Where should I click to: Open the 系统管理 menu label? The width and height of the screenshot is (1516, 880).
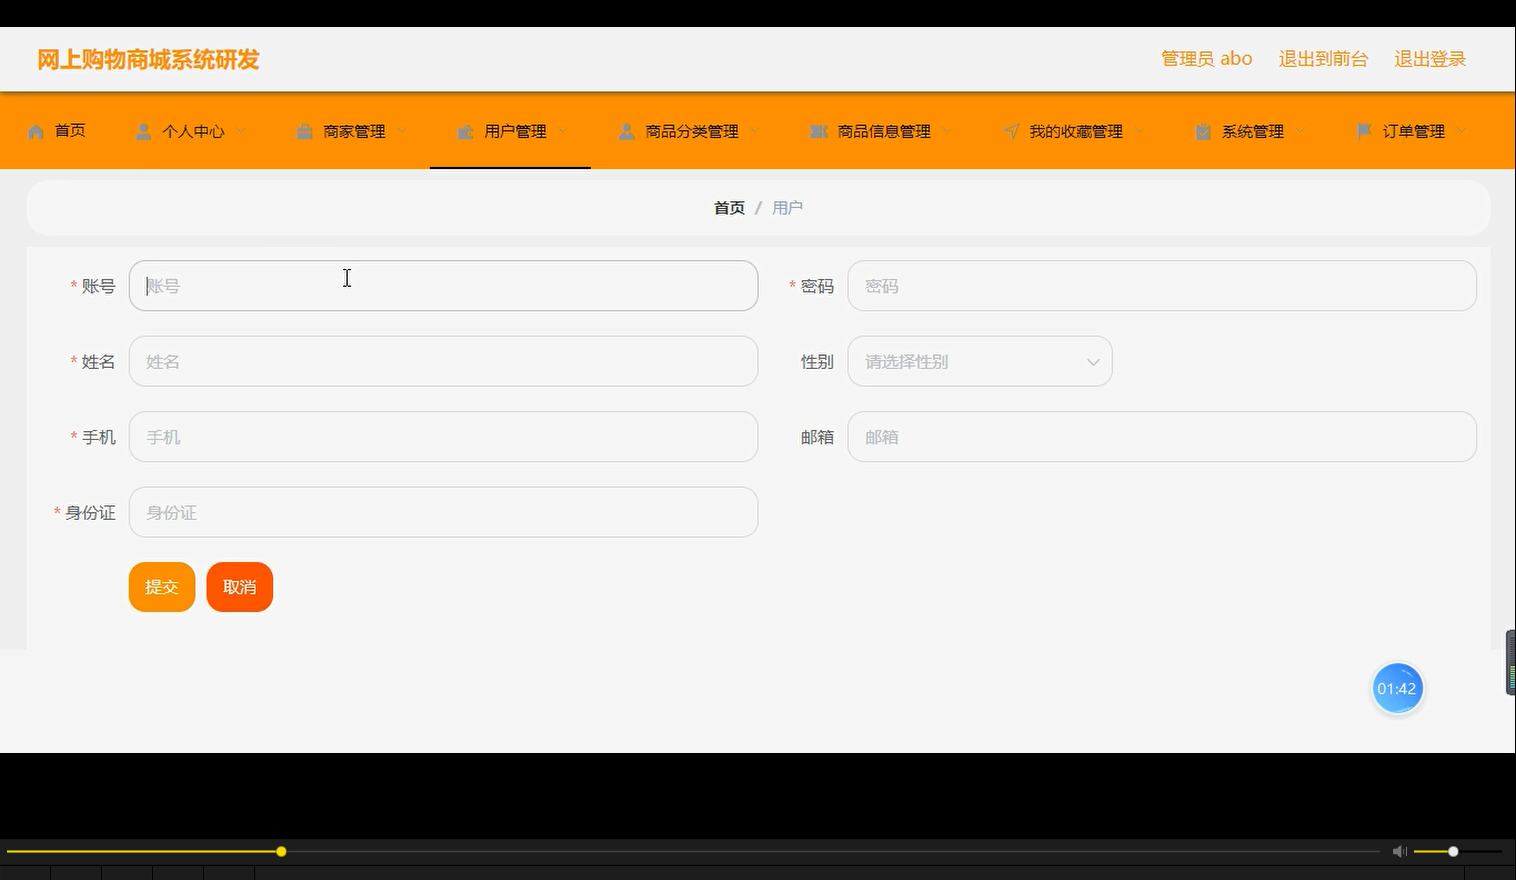(1252, 131)
